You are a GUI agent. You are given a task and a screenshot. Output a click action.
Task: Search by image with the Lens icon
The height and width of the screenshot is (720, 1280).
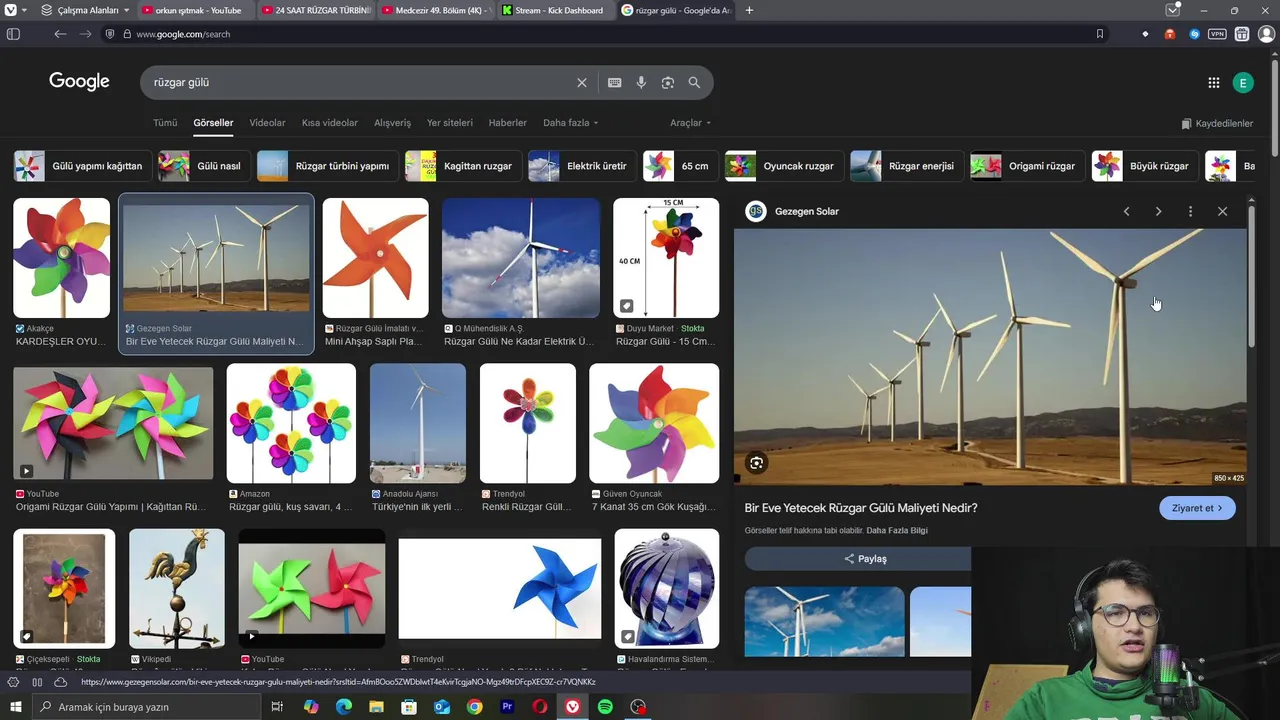(x=668, y=83)
